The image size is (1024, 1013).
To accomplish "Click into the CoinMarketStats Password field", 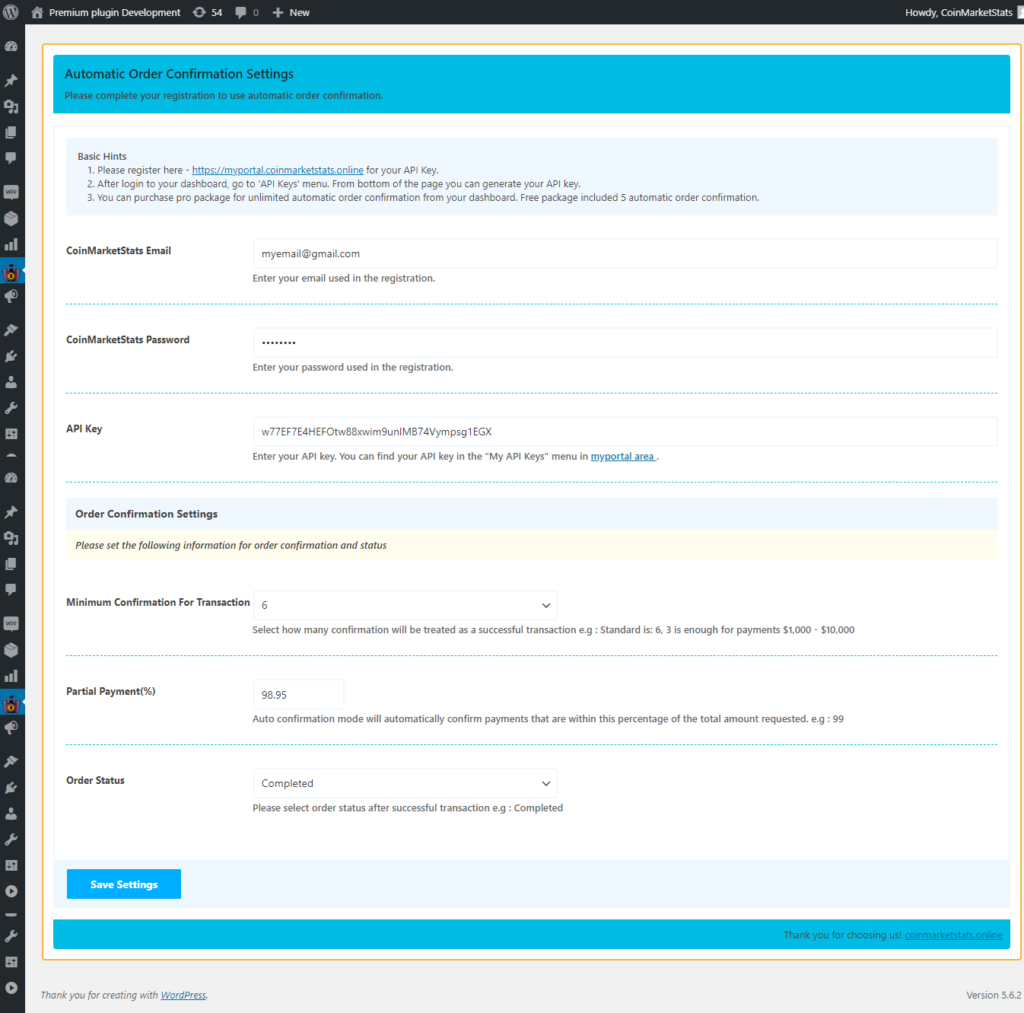I will coord(625,342).
